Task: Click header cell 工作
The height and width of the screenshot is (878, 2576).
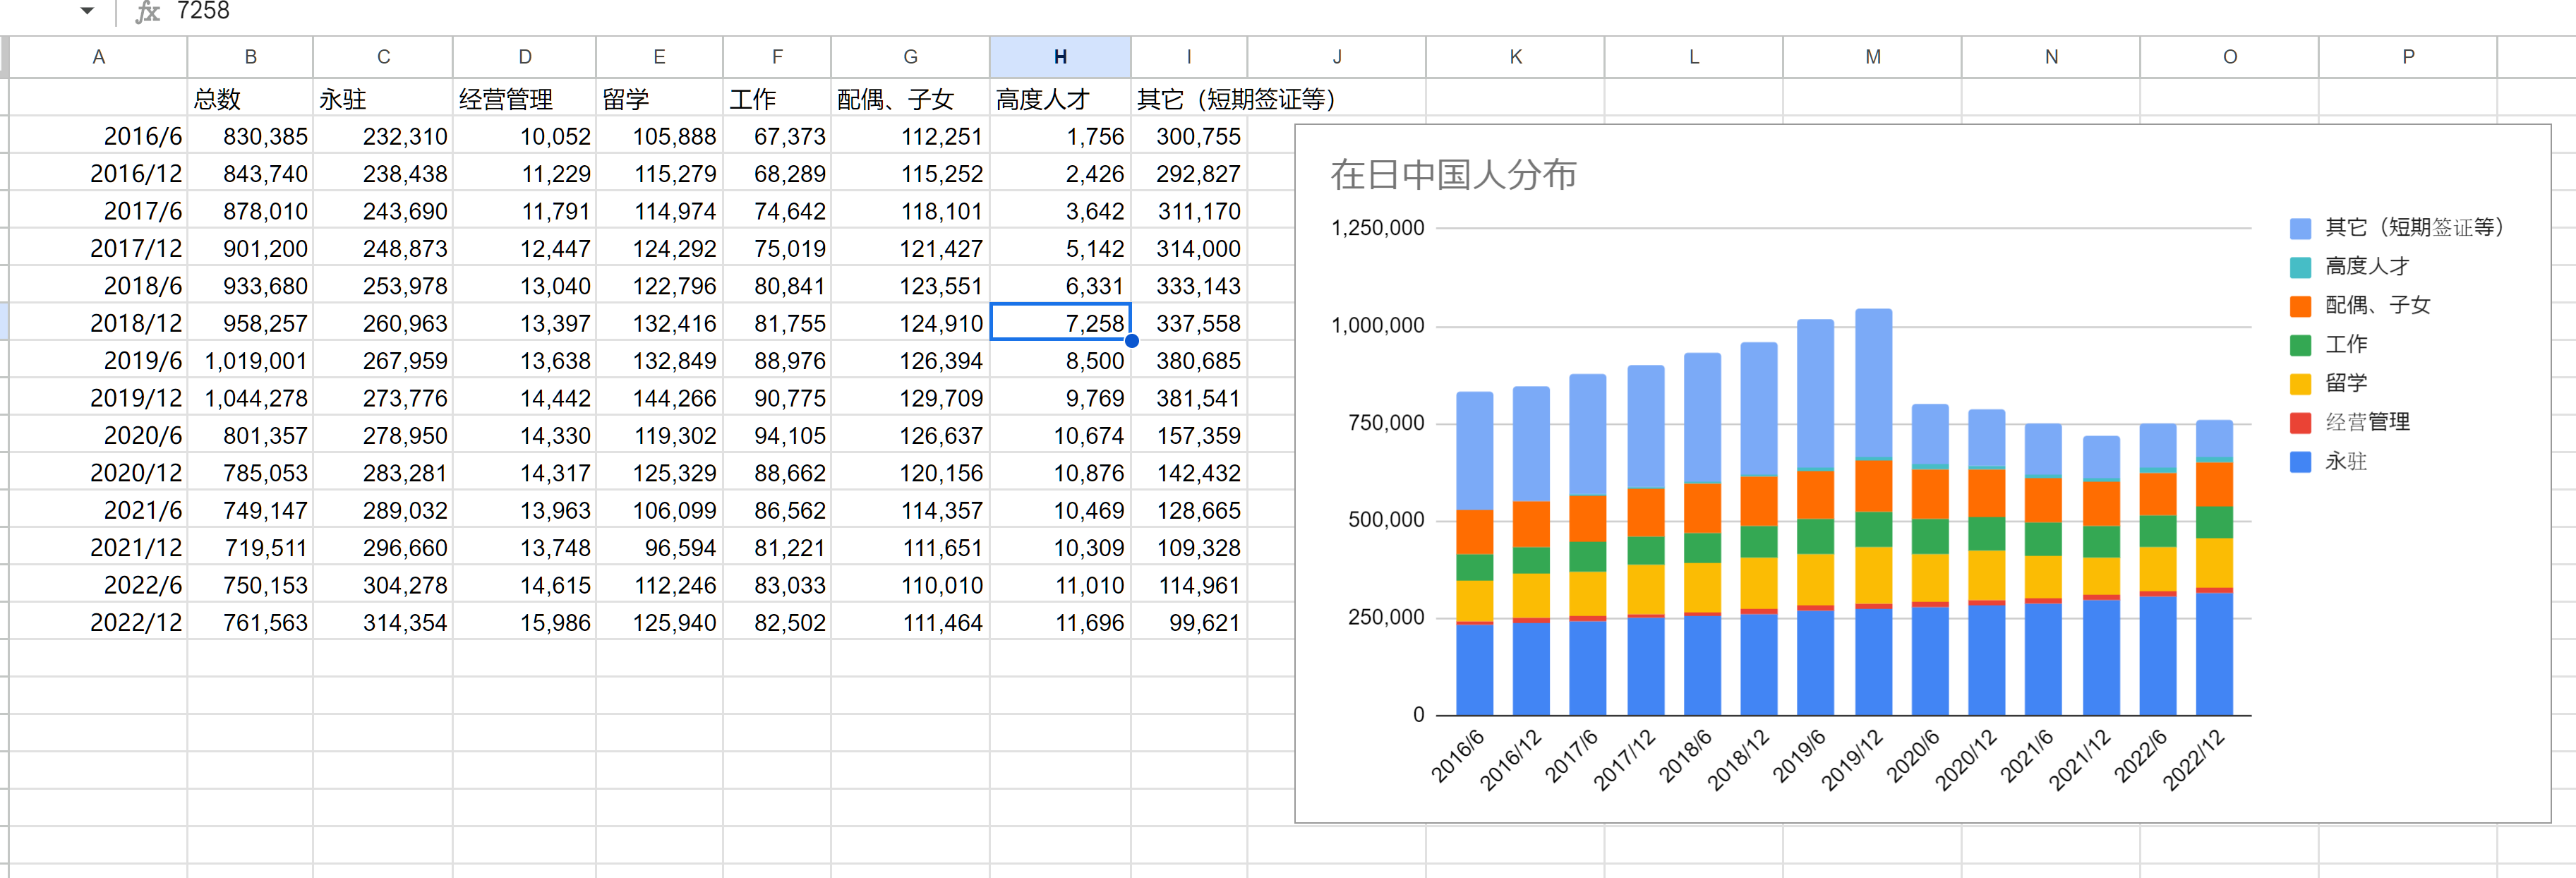Action: click(x=777, y=99)
